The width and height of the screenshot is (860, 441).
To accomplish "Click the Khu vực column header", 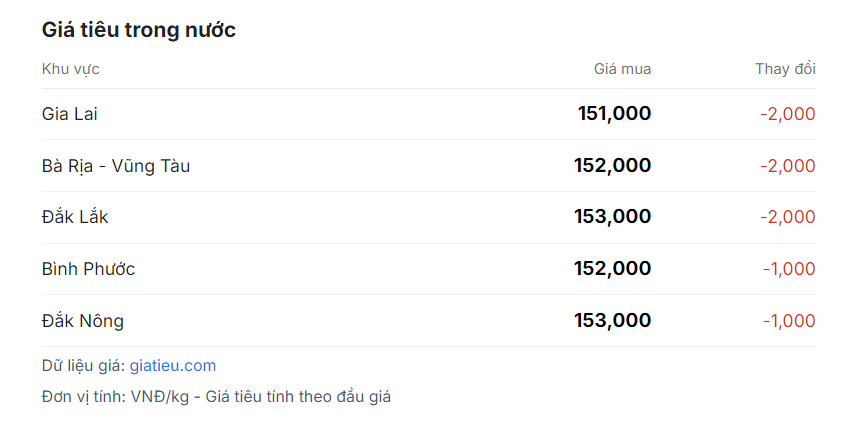I will coord(71,69).
